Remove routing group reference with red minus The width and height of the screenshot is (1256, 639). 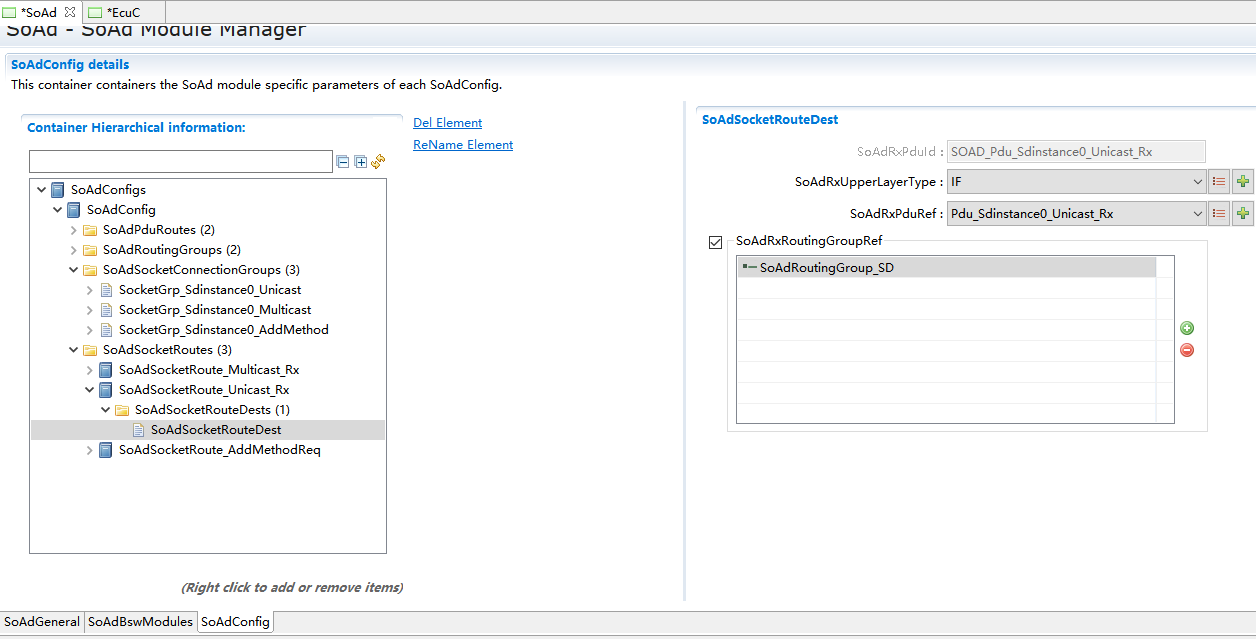coord(1187,350)
